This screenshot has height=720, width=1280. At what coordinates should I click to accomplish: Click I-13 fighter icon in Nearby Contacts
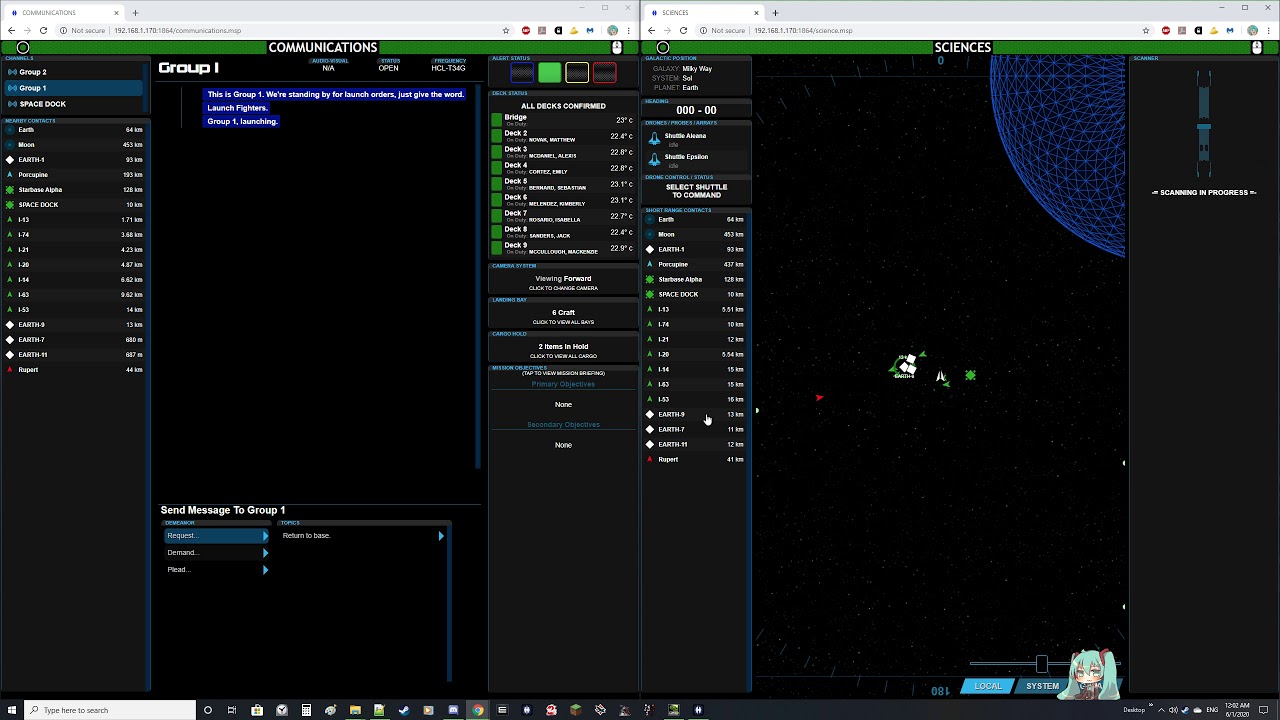click(10, 220)
